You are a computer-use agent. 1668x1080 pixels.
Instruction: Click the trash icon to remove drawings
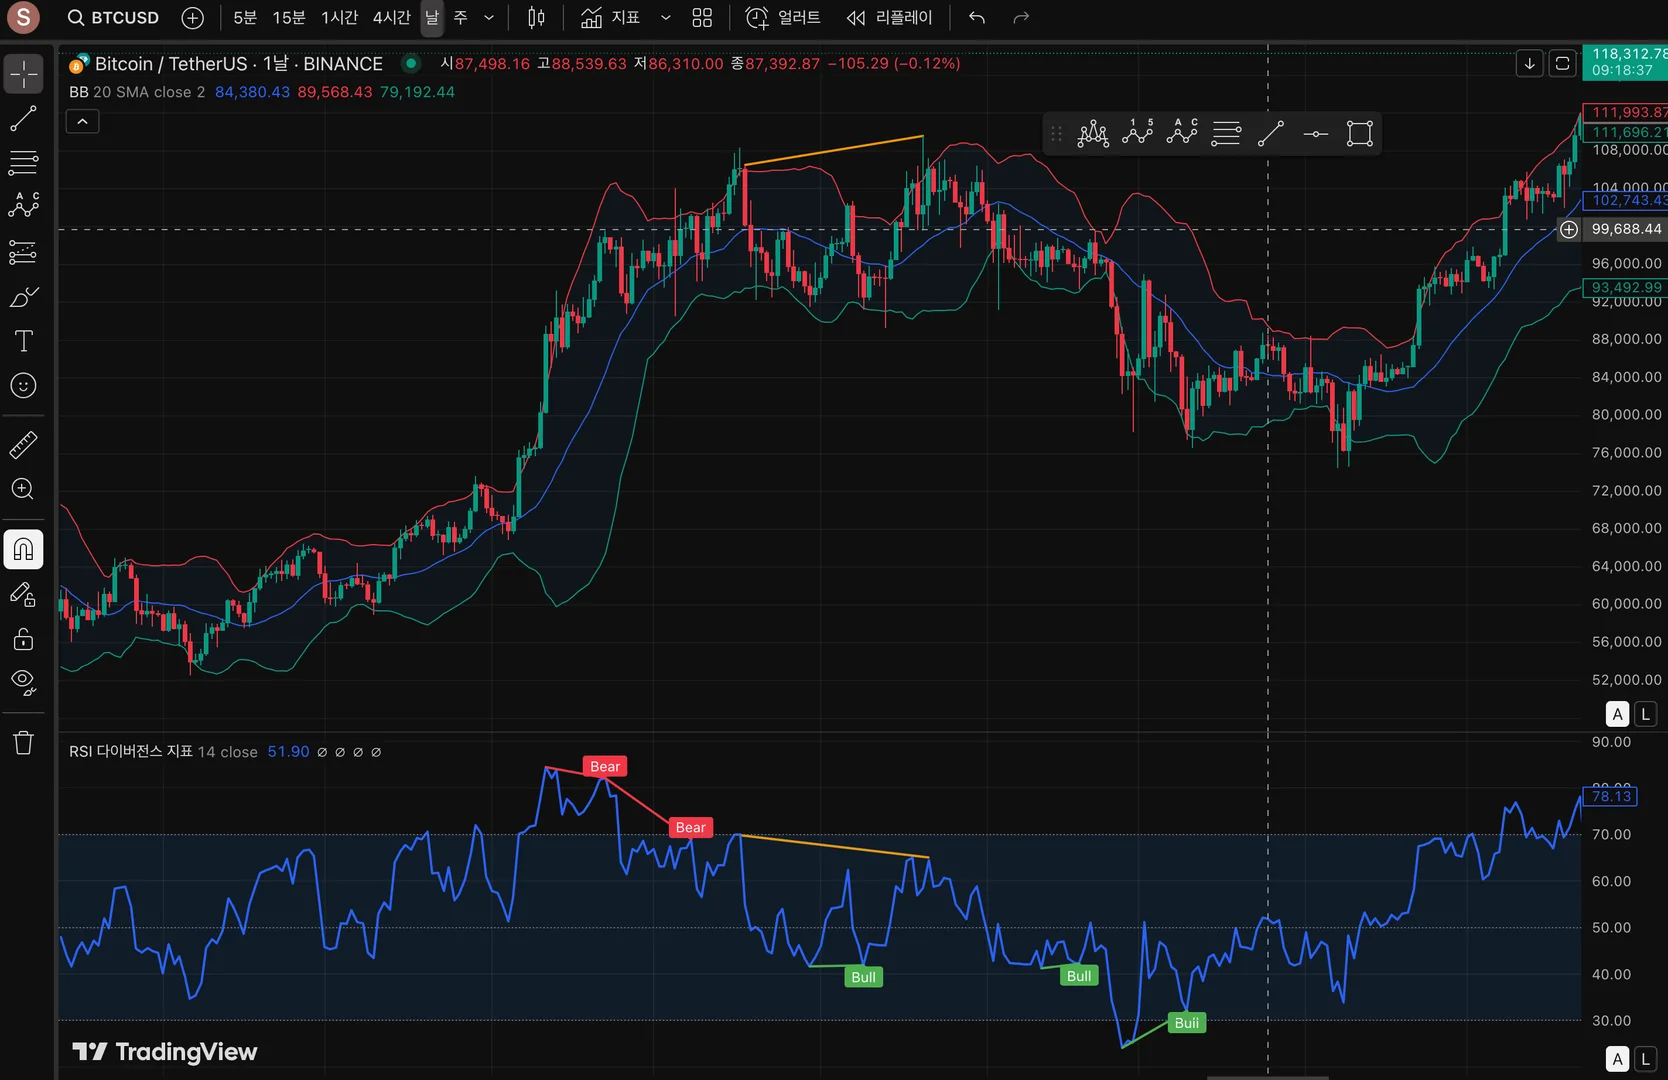pyautogui.click(x=23, y=743)
